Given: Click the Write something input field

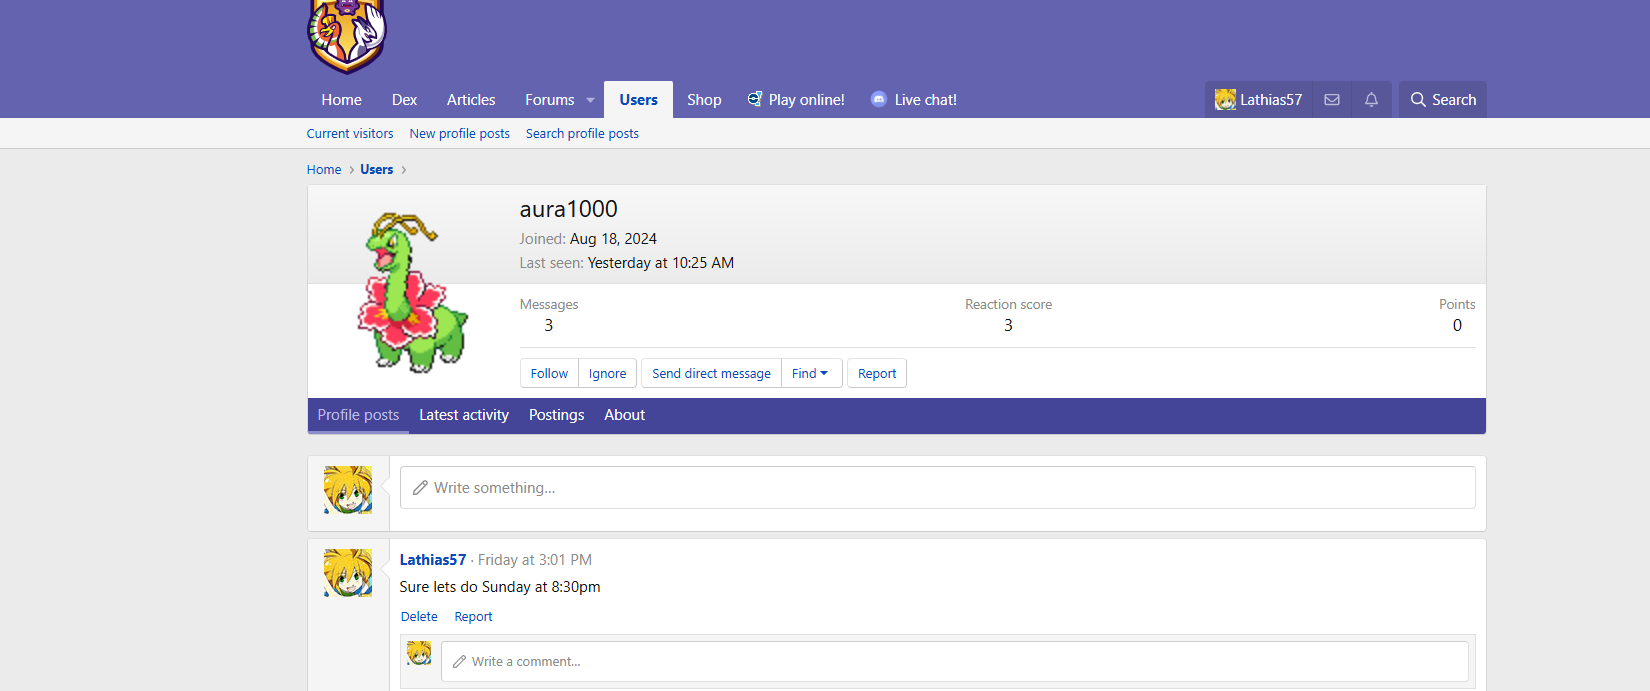Looking at the screenshot, I should click(x=937, y=488).
